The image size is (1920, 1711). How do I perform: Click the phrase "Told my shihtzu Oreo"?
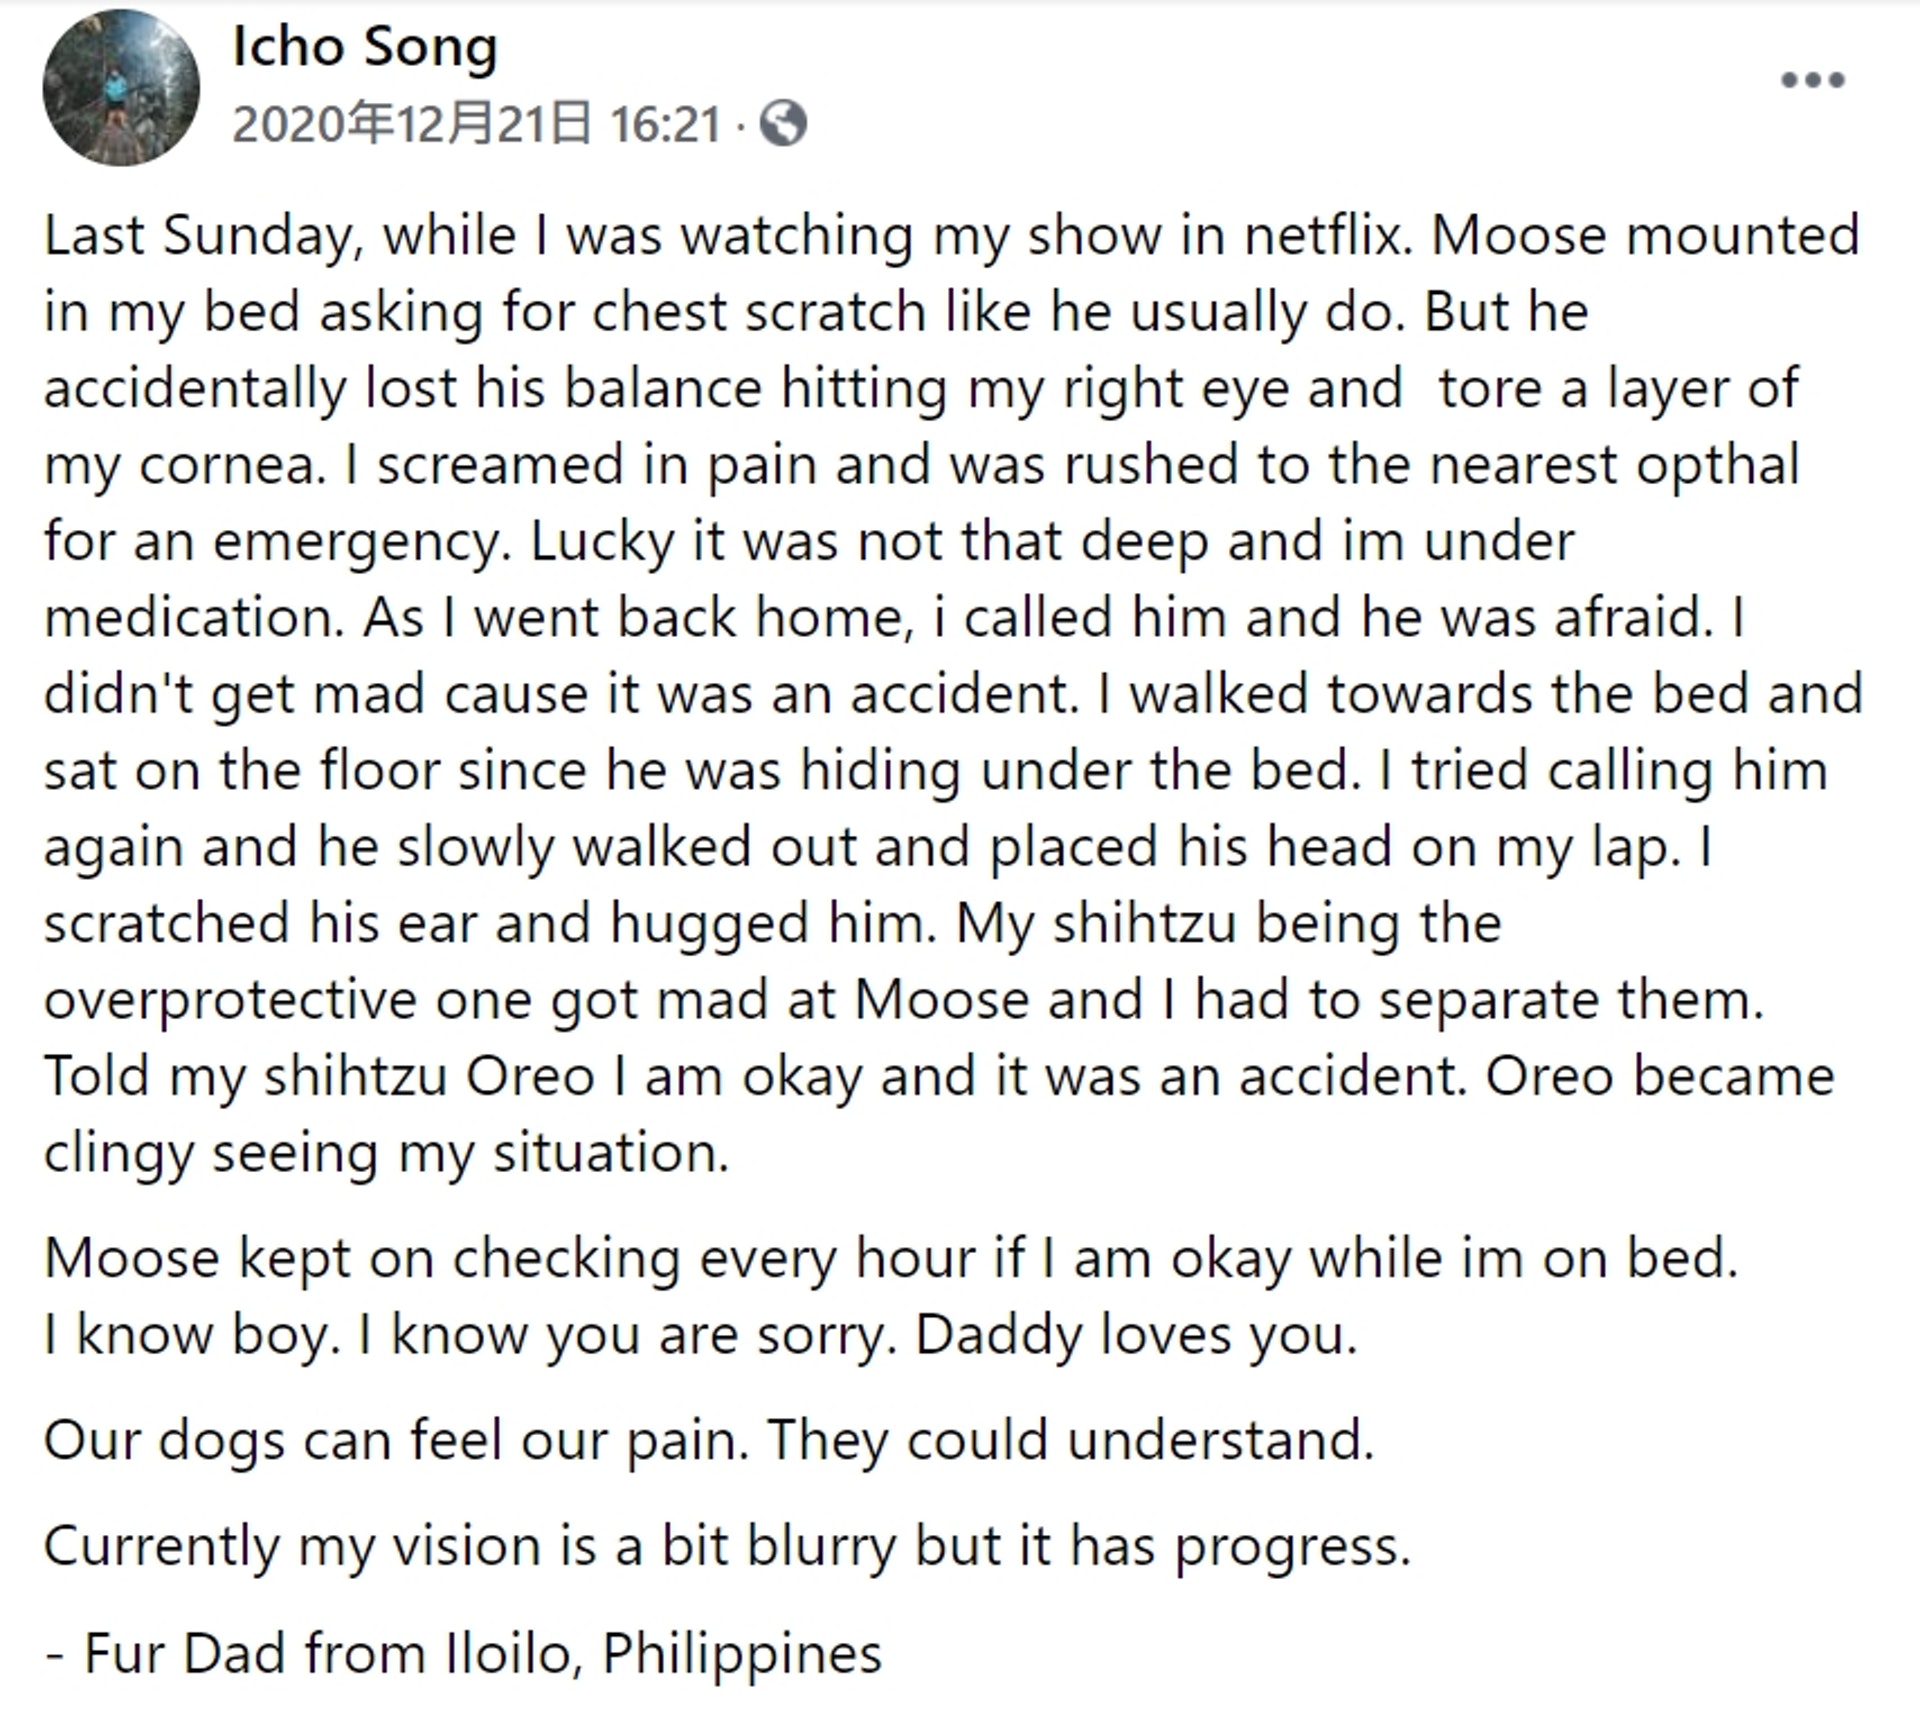(x=319, y=1077)
